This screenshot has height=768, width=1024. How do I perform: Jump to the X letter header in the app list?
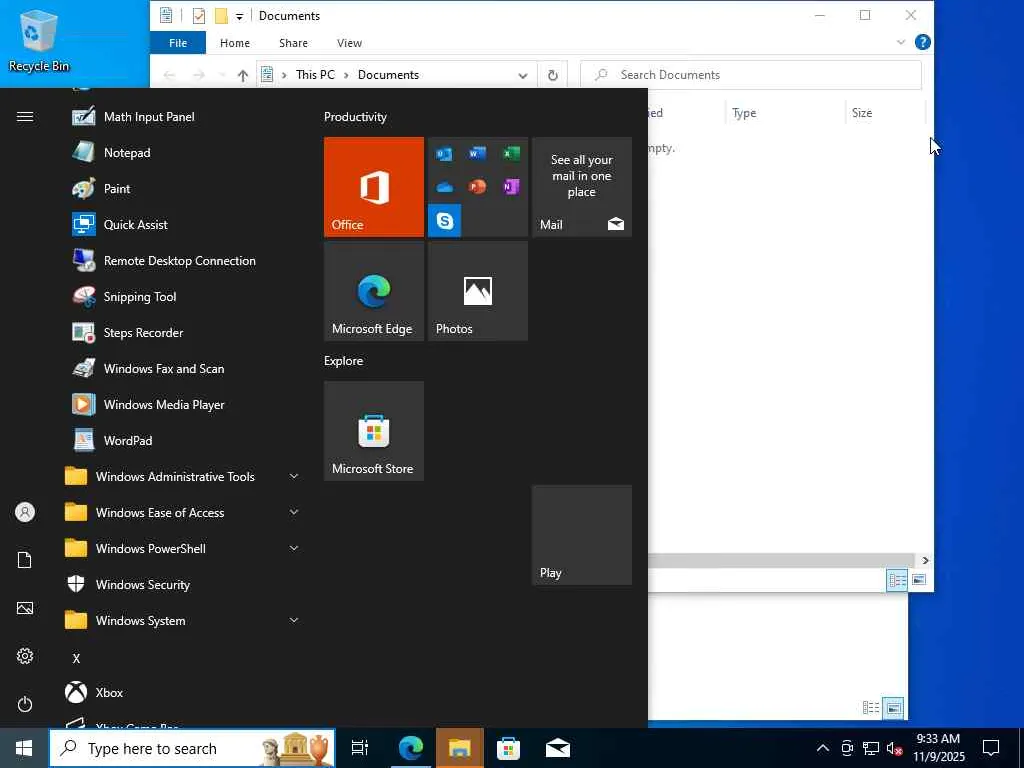(x=76, y=658)
